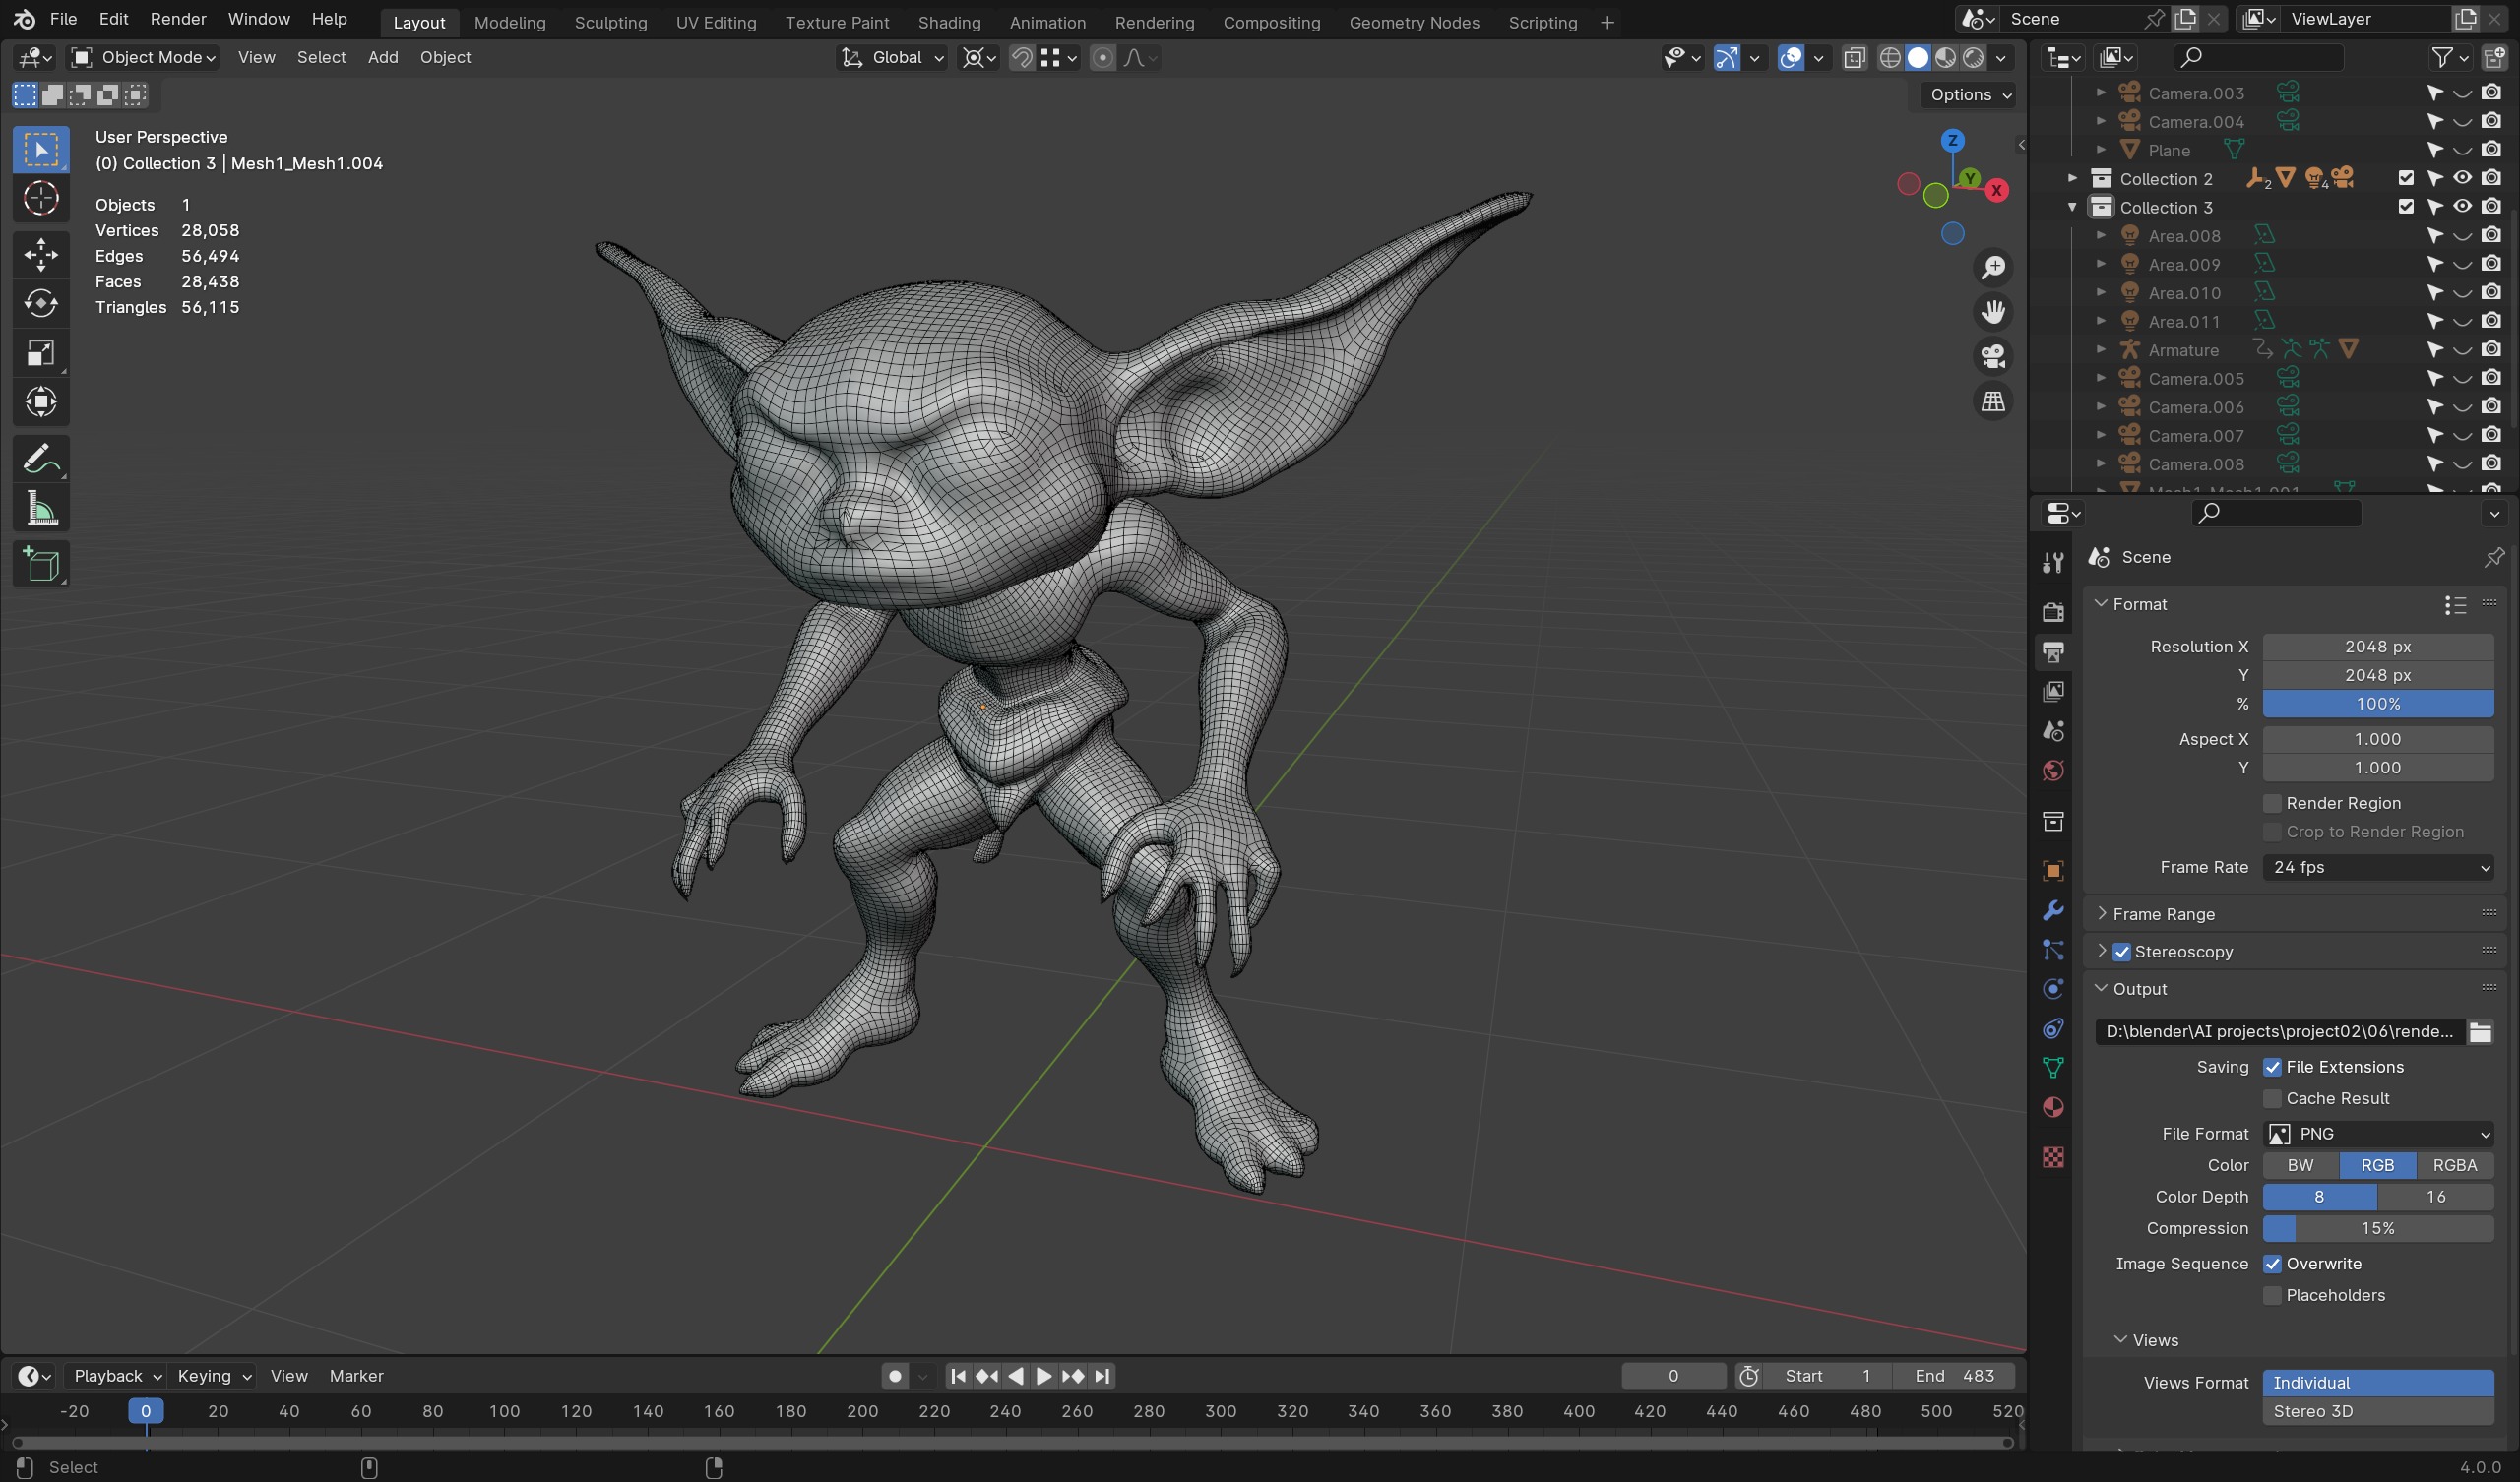Open the World properties tab
The width and height of the screenshot is (2520, 1482).
tap(2053, 770)
